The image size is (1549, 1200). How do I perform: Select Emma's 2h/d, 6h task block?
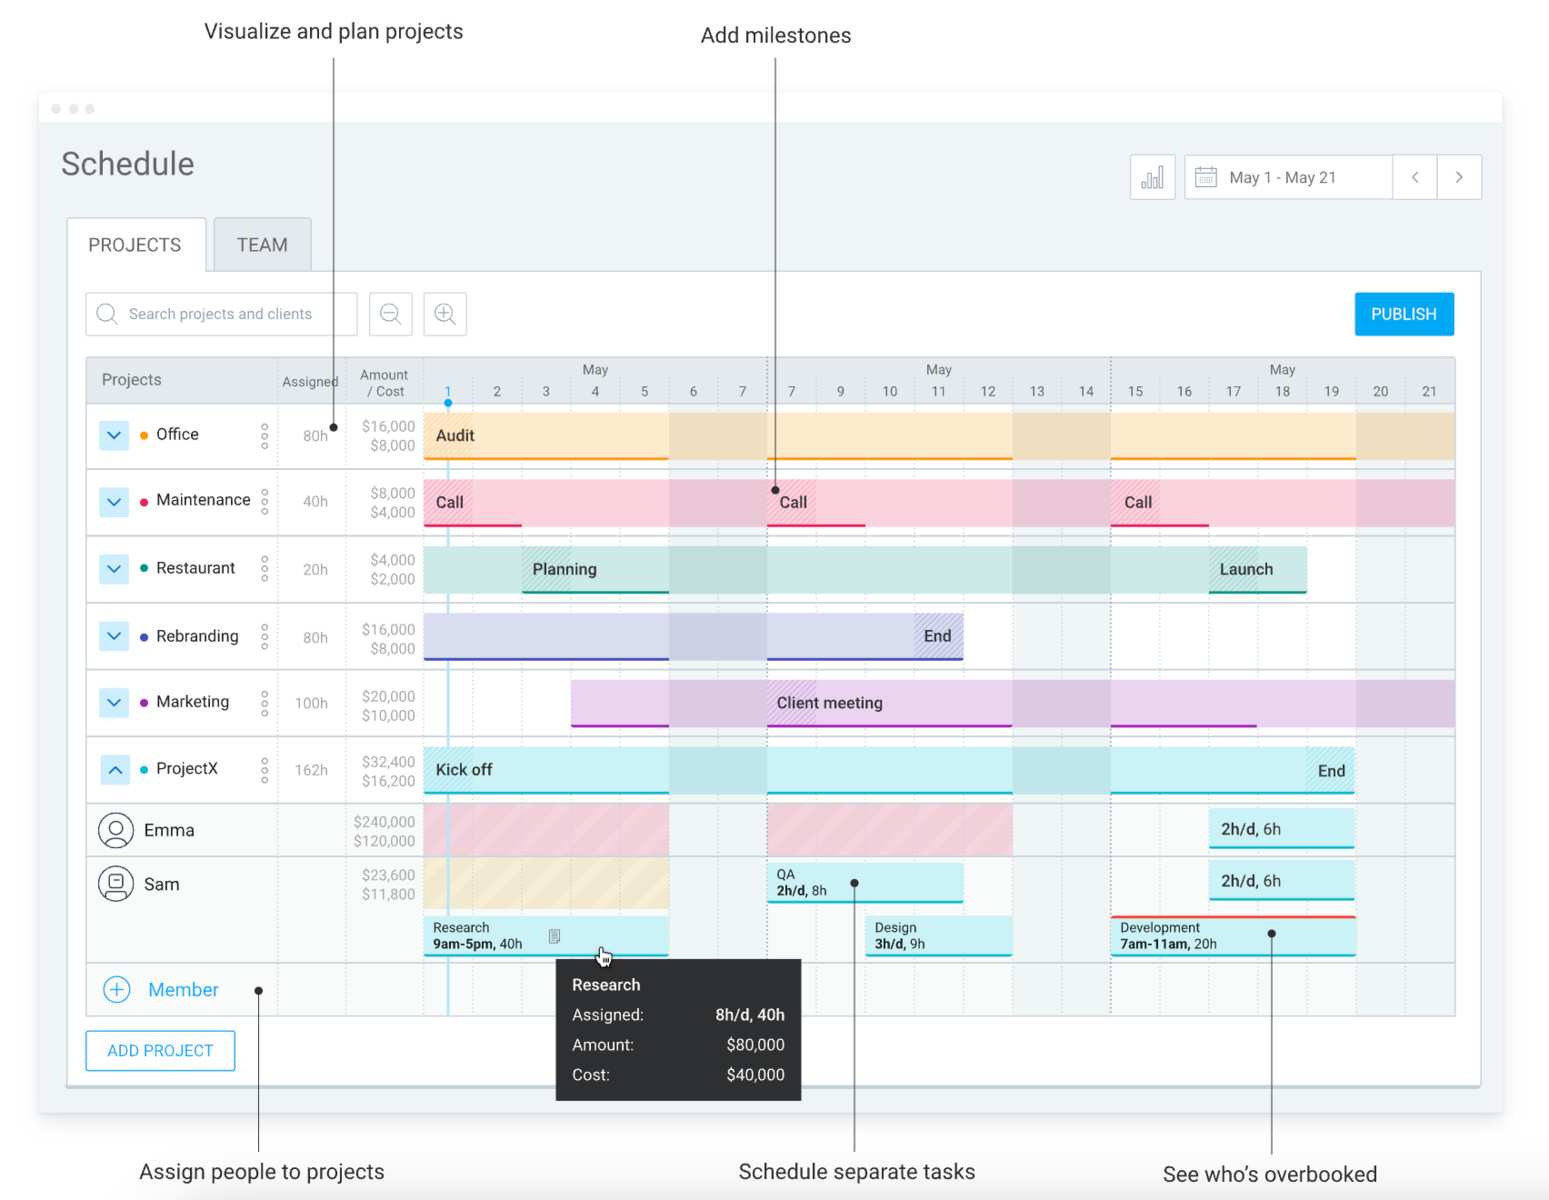point(1282,829)
